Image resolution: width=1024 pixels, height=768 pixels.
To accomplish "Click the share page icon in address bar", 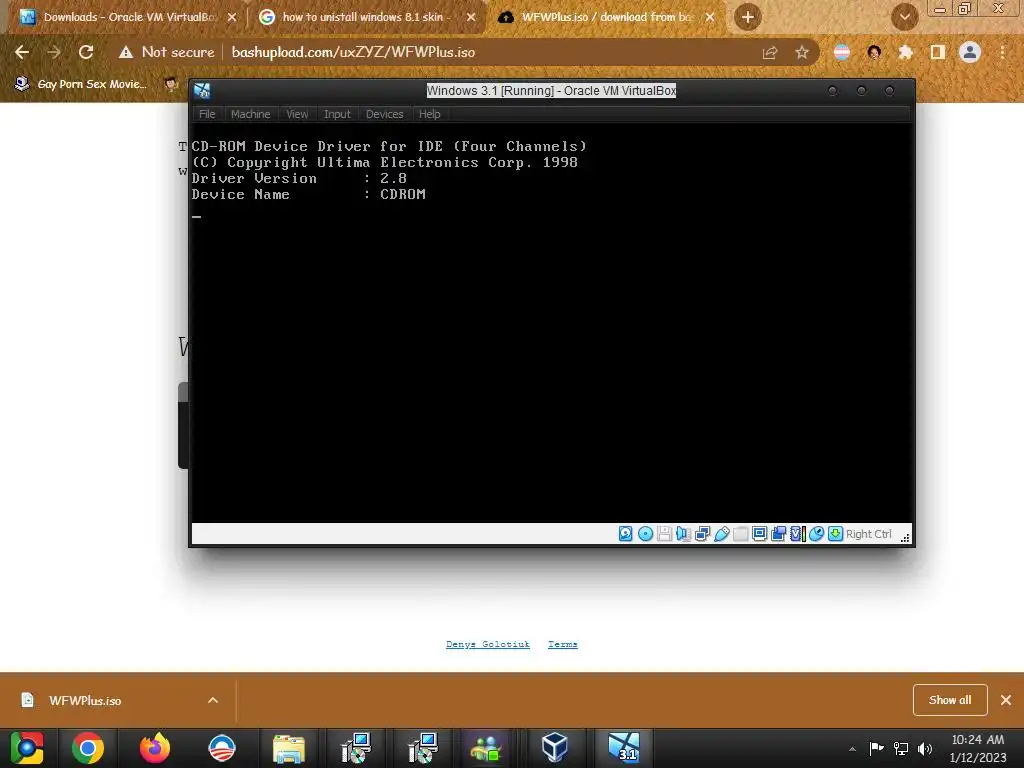I will [x=770, y=52].
